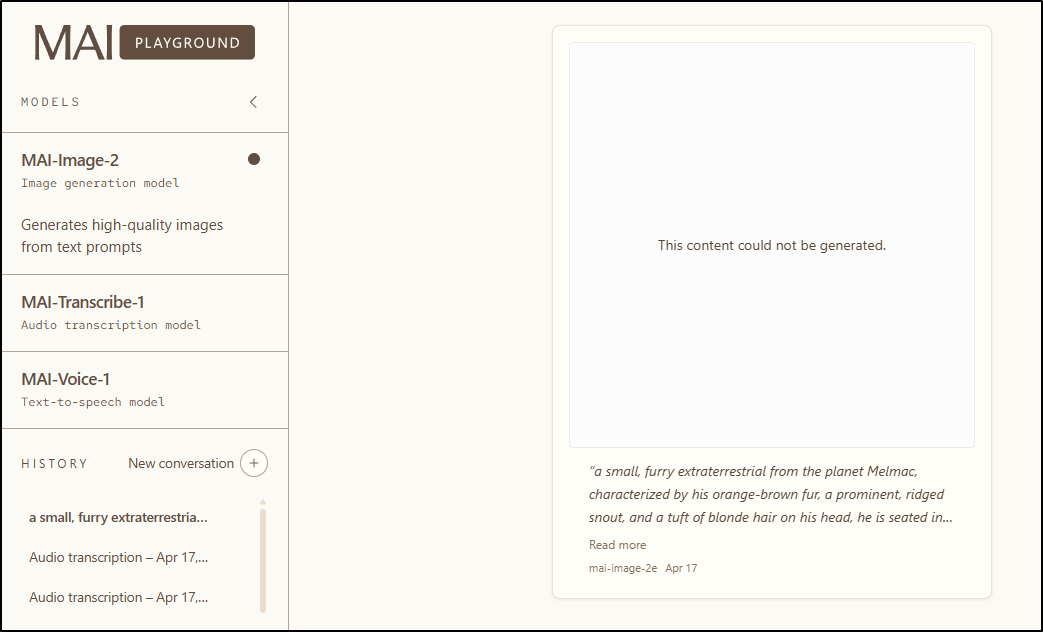The height and width of the screenshot is (632, 1043).
Task: Click the Playground badge
Action: (x=187, y=43)
